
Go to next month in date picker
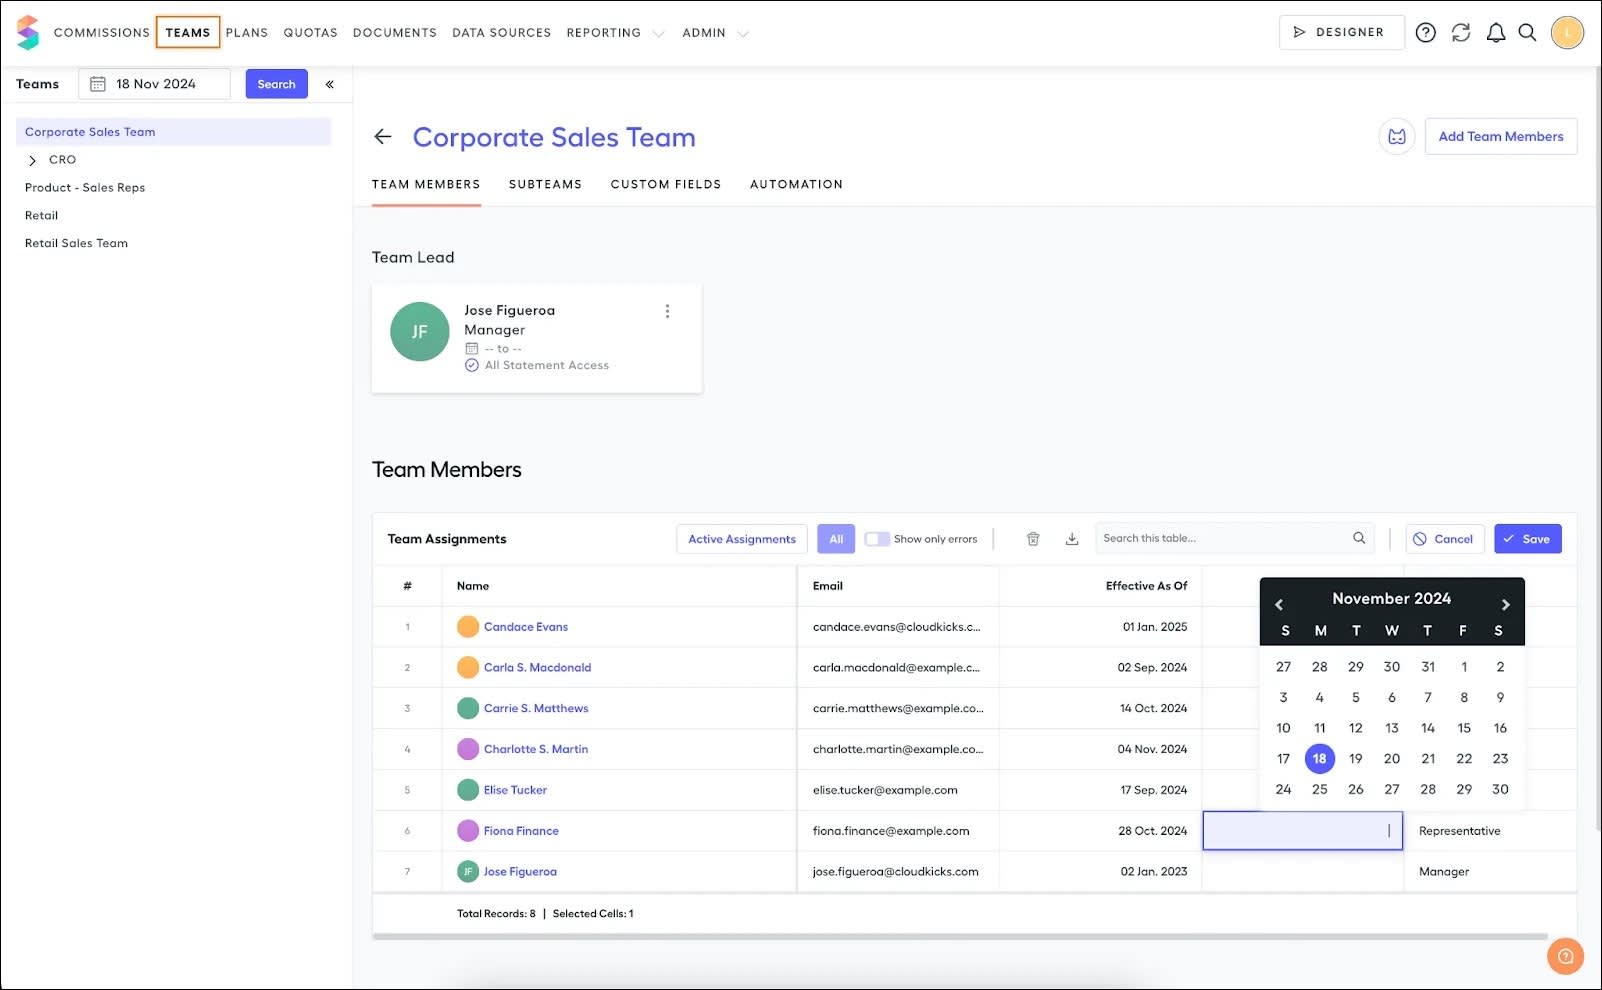point(1505,604)
